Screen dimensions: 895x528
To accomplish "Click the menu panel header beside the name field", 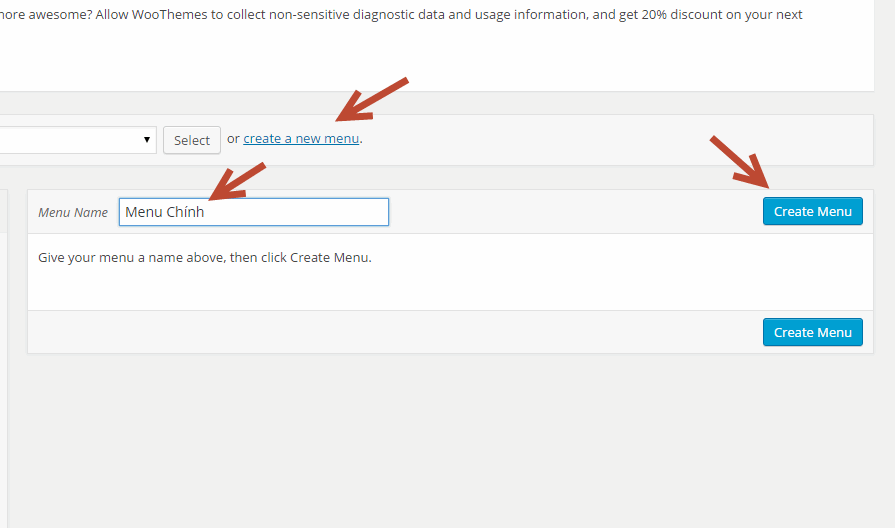I will (570, 212).
